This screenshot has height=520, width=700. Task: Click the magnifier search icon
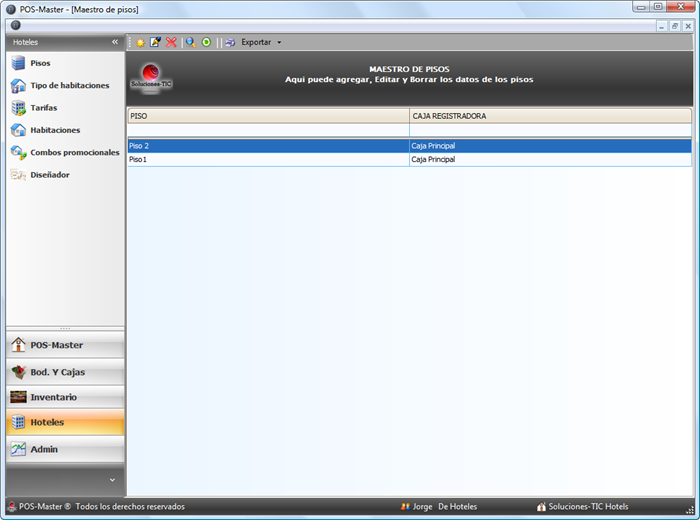191,42
